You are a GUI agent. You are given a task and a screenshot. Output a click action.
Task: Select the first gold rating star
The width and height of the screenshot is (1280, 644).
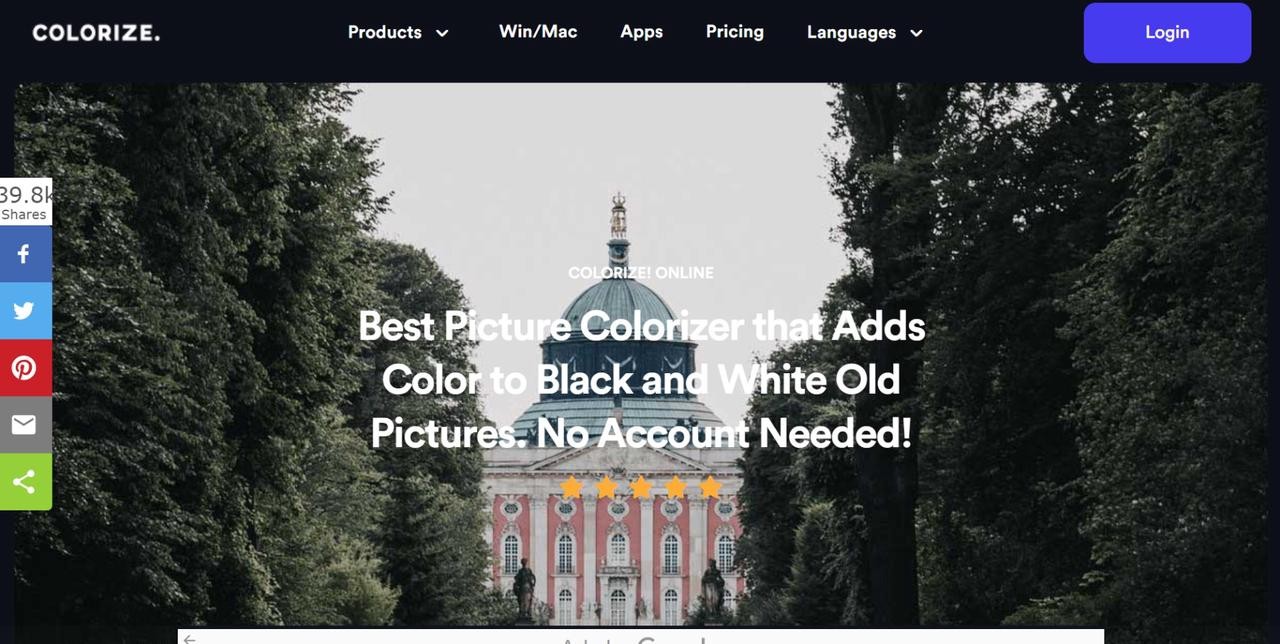point(571,487)
